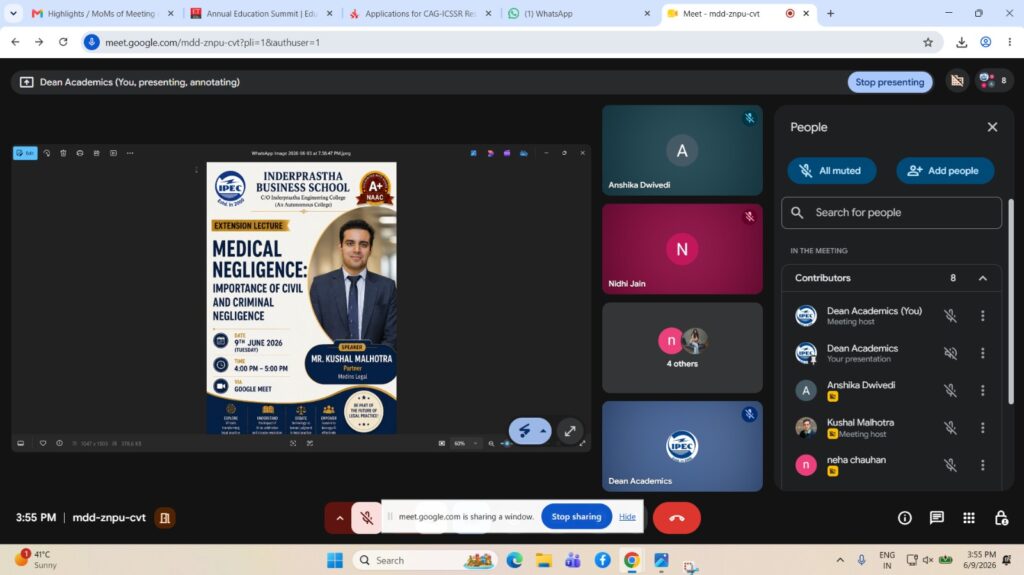Screen dimensions: 1024x575
Task: Toggle microphone for Dean Academics (You)
Action: tap(950, 316)
